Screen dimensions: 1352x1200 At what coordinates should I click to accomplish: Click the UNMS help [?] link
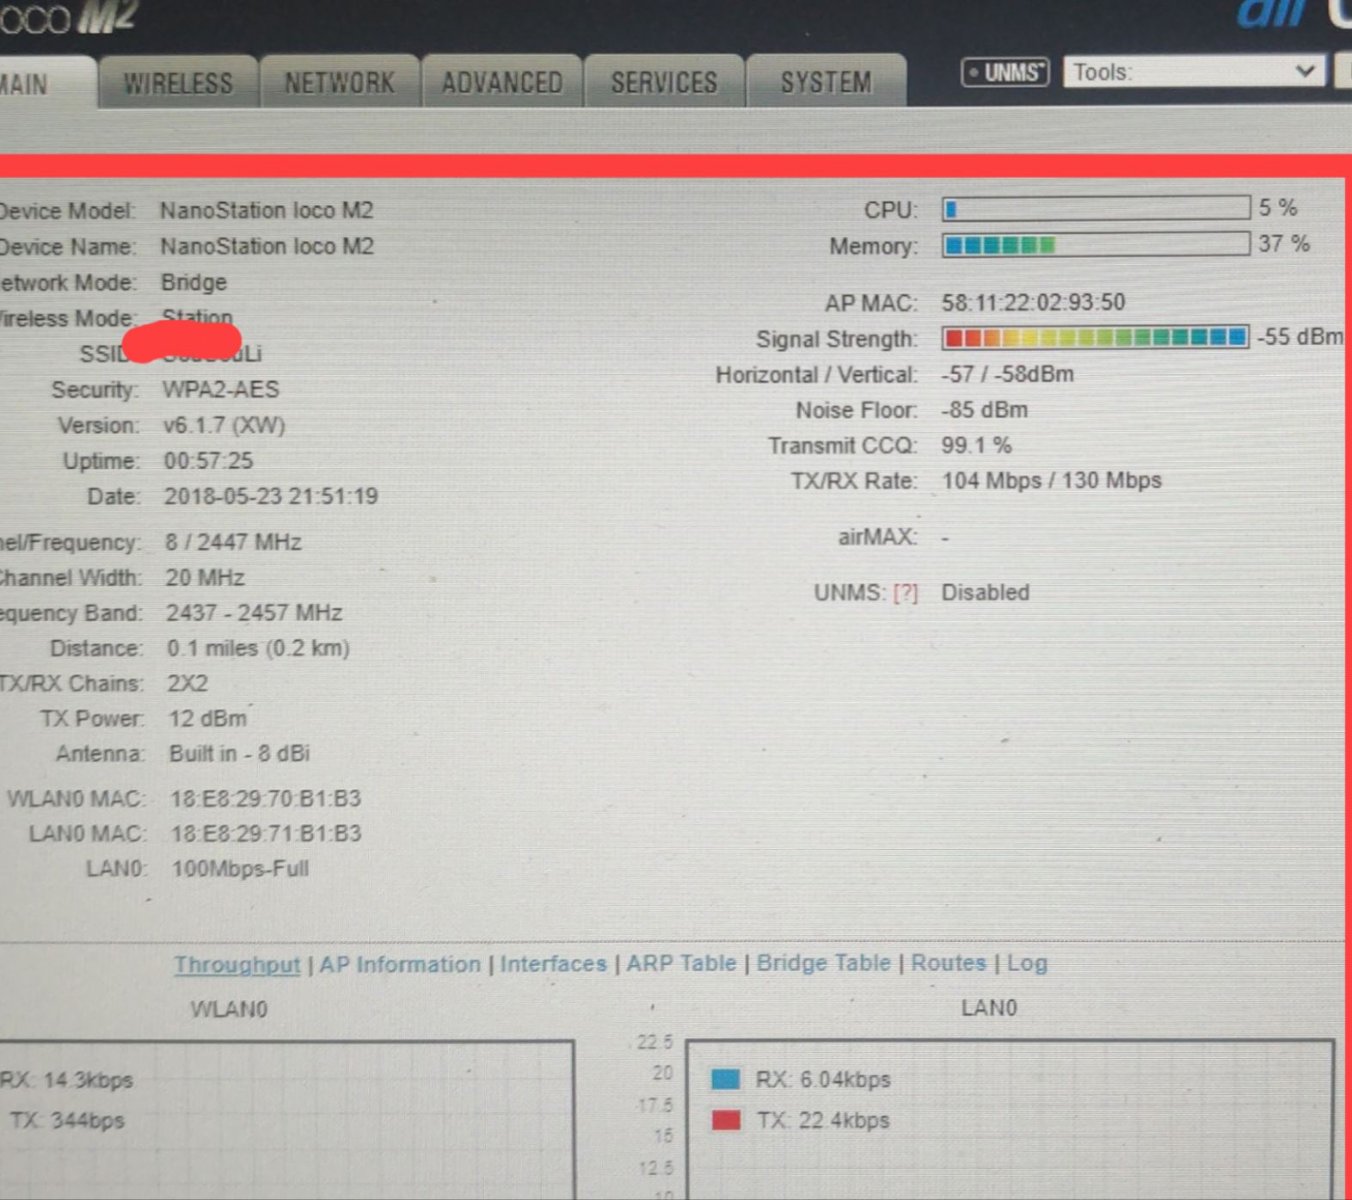[x=905, y=593]
